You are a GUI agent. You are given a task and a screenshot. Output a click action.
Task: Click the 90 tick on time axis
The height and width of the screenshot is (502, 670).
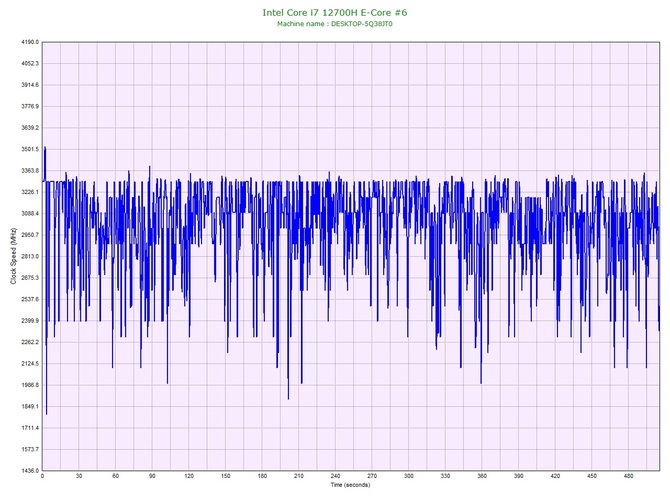pos(152,476)
